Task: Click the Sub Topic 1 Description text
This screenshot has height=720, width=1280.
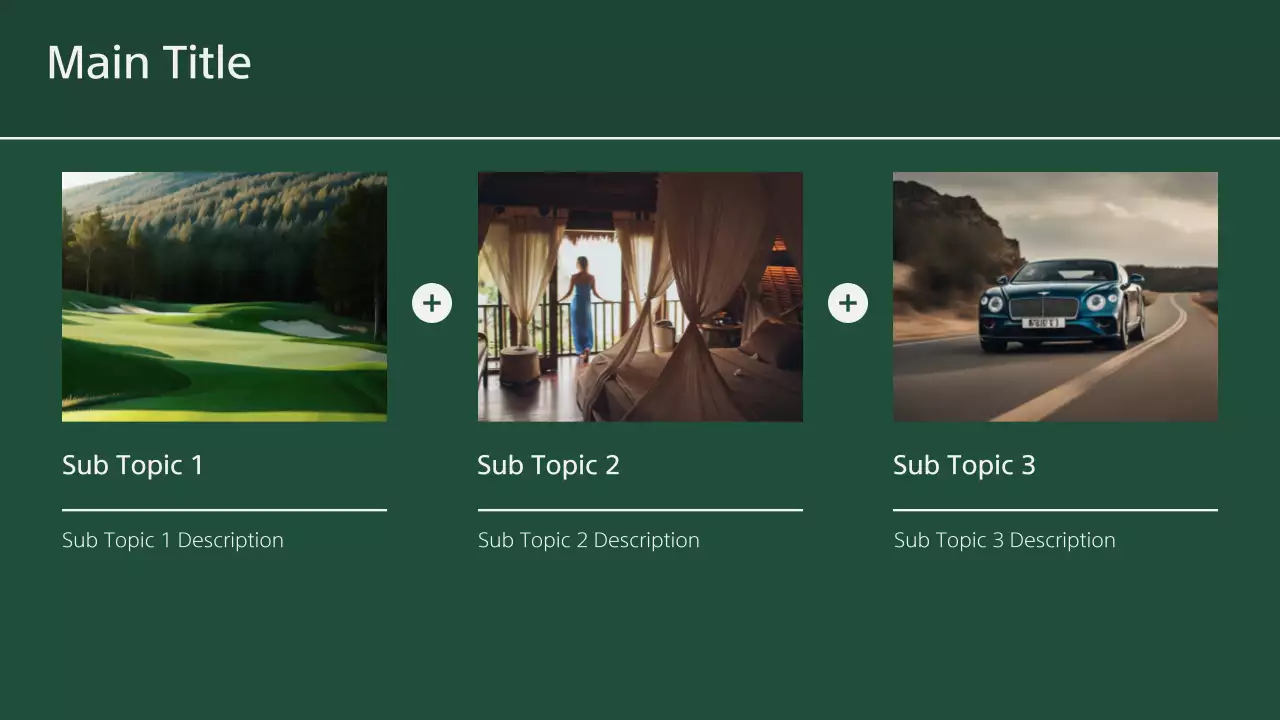Action: point(173,540)
